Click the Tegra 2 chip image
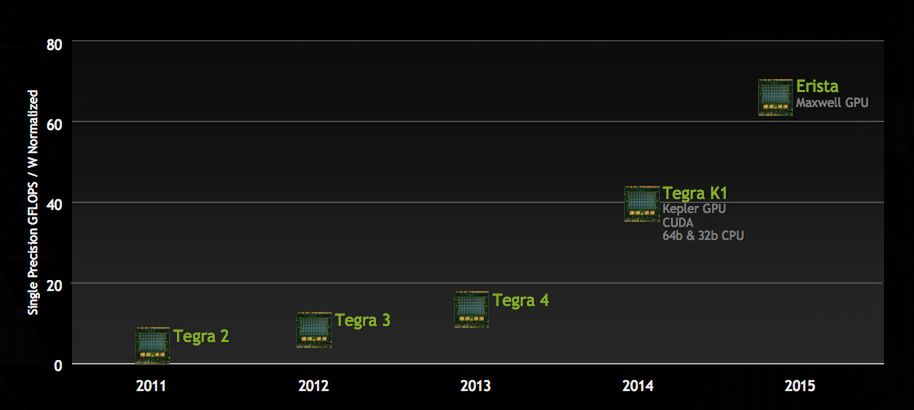The image size is (914, 410). tap(153, 345)
